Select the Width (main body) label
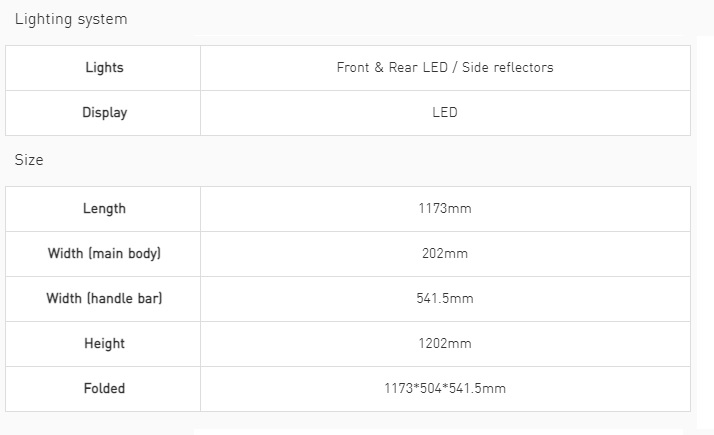Screen dimensions: 714x435 click(x=104, y=253)
